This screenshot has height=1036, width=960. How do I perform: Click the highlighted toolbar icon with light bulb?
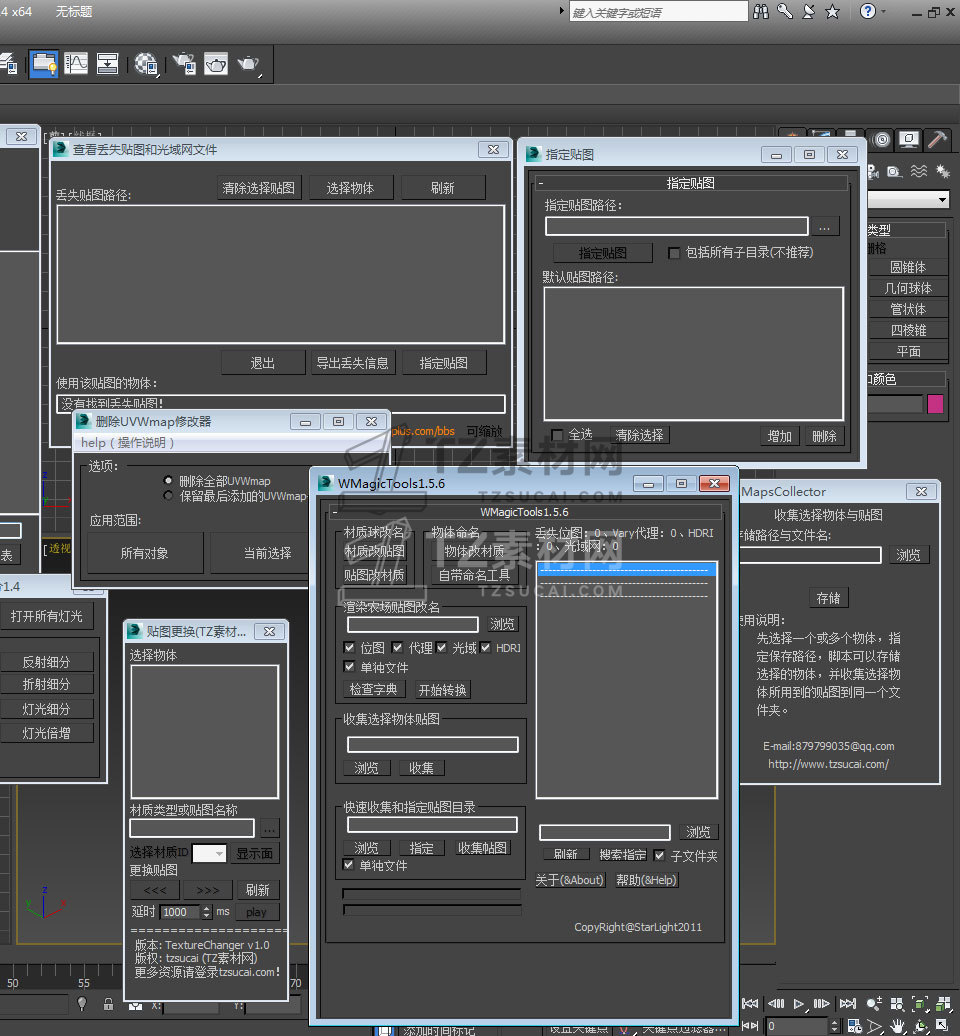pyautogui.click(x=44, y=64)
